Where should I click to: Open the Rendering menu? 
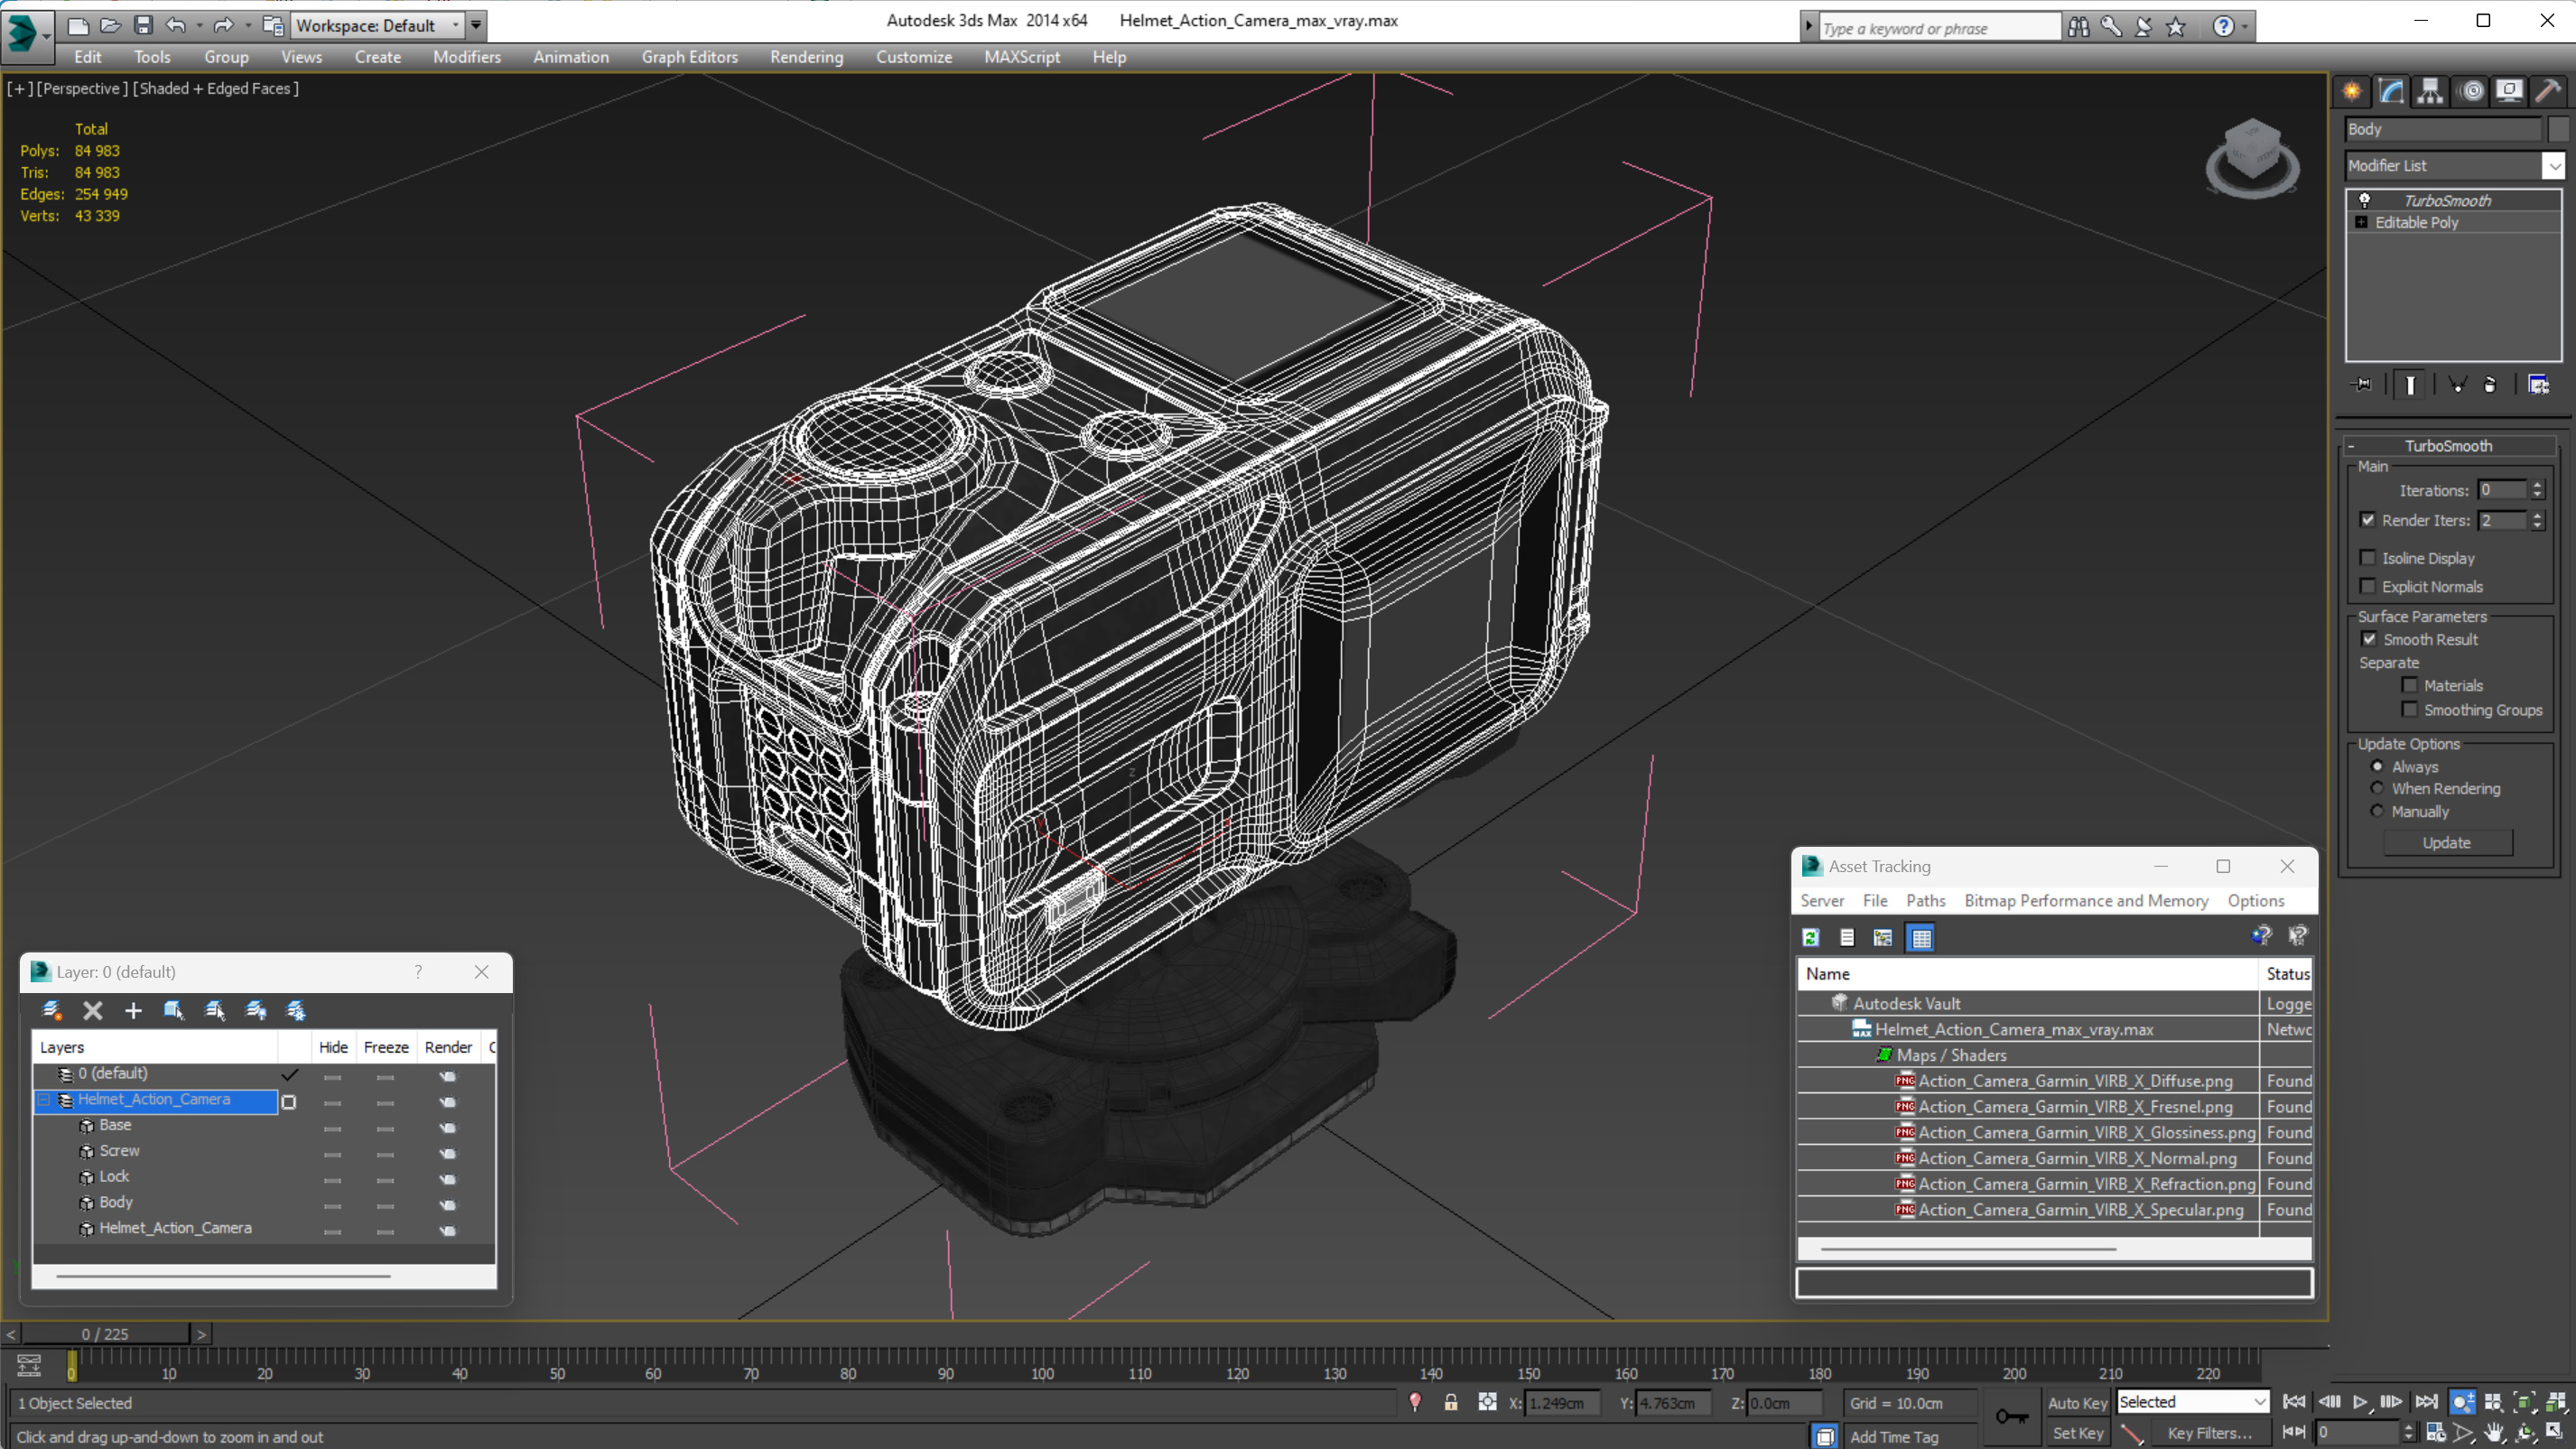pyautogui.click(x=804, y=57)
